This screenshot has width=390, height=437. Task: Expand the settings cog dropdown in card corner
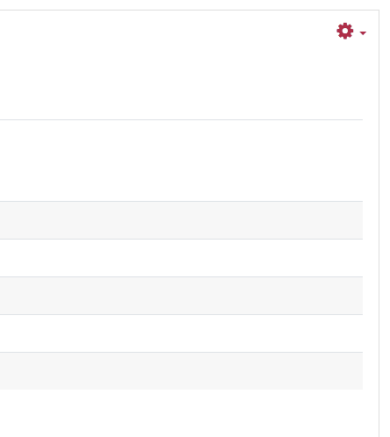tap(351, 31)
